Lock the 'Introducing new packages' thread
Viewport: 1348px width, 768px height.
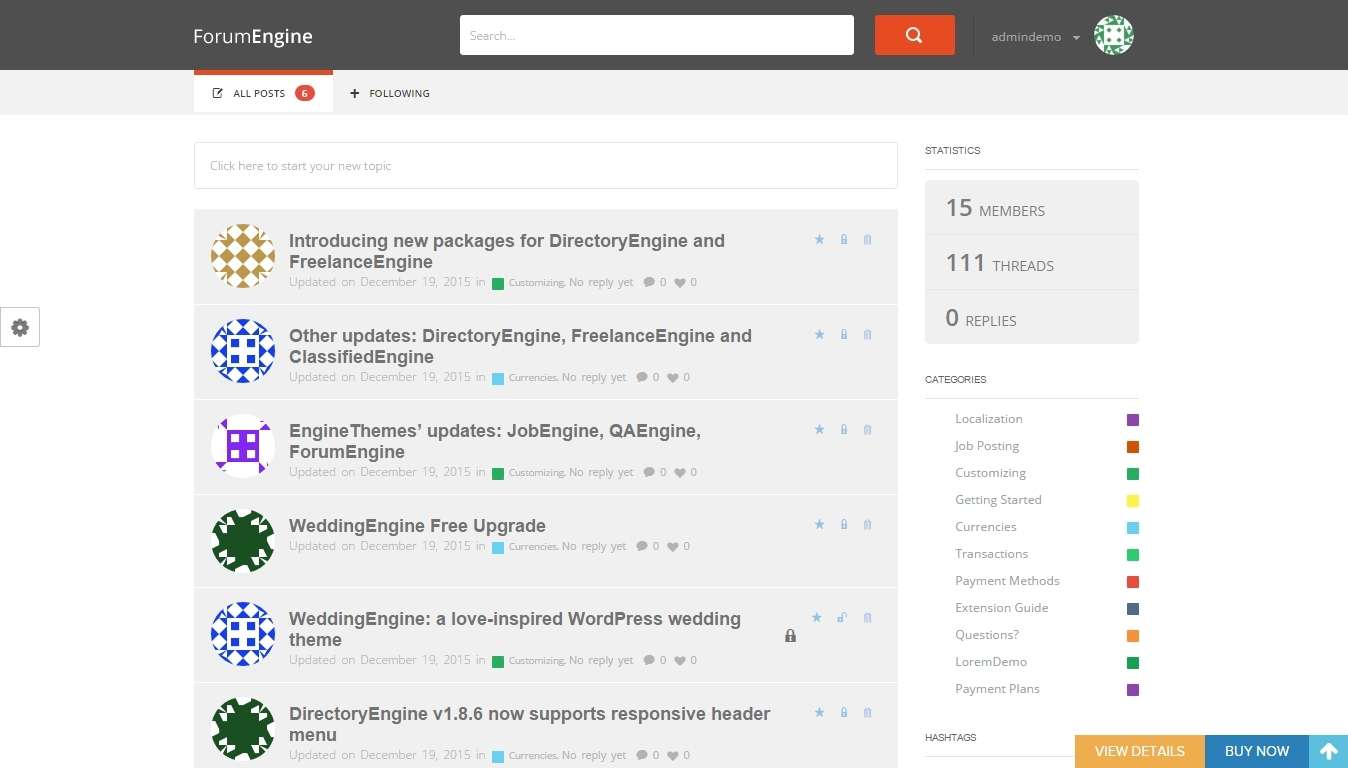[x=844, y=240]
